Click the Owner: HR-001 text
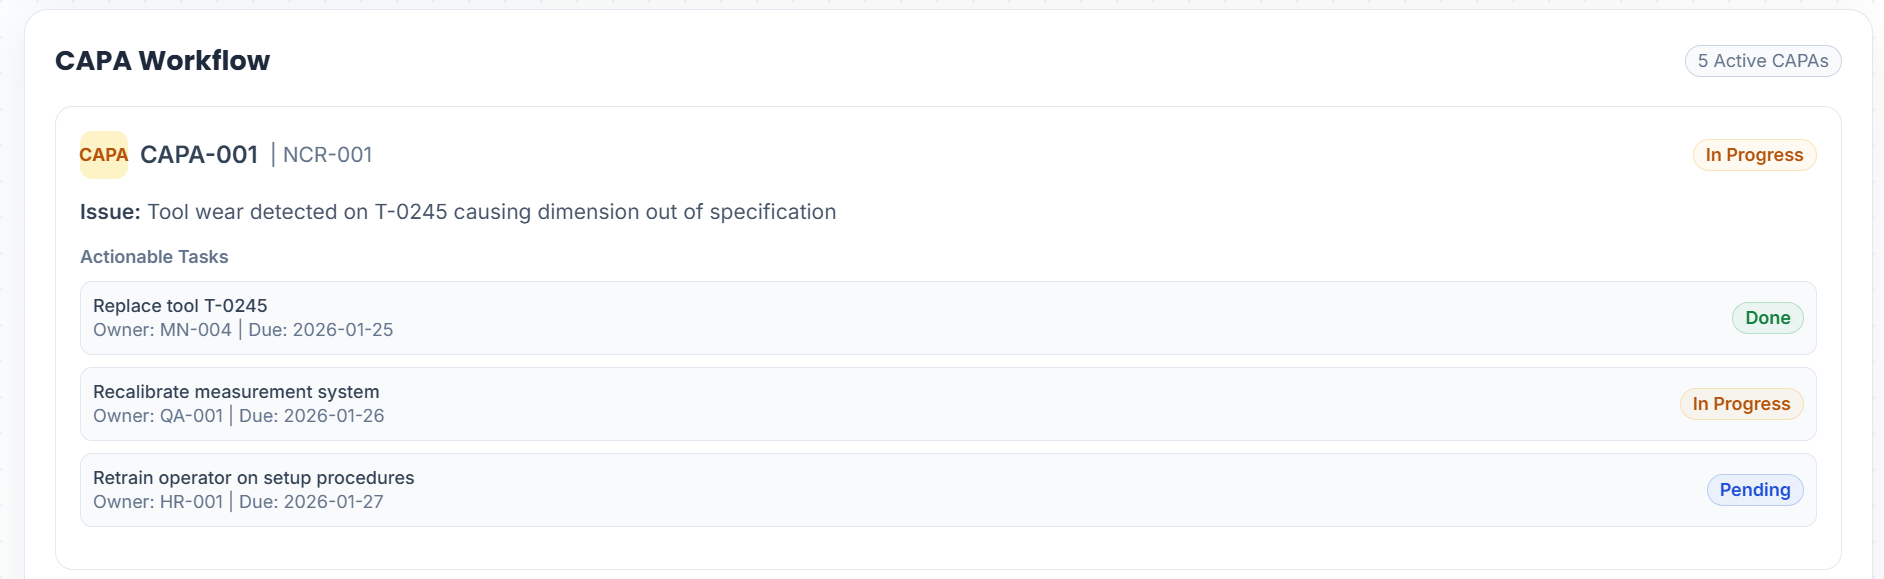Image resolution: width=1884 pixels, height=579 pixels. [158, 502]
